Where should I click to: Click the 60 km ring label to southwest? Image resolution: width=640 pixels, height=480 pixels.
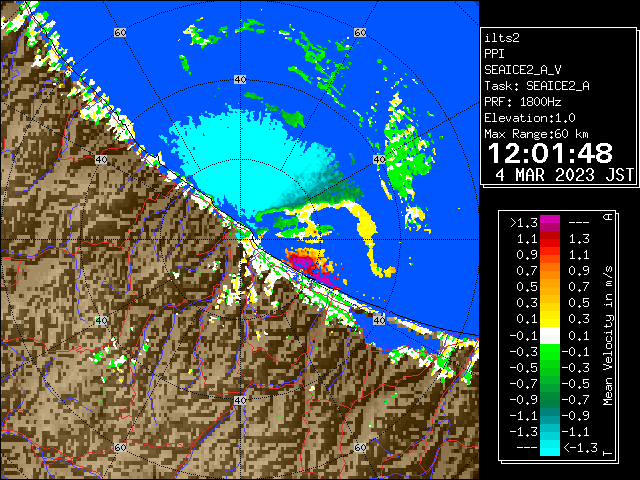click(120, 447)
